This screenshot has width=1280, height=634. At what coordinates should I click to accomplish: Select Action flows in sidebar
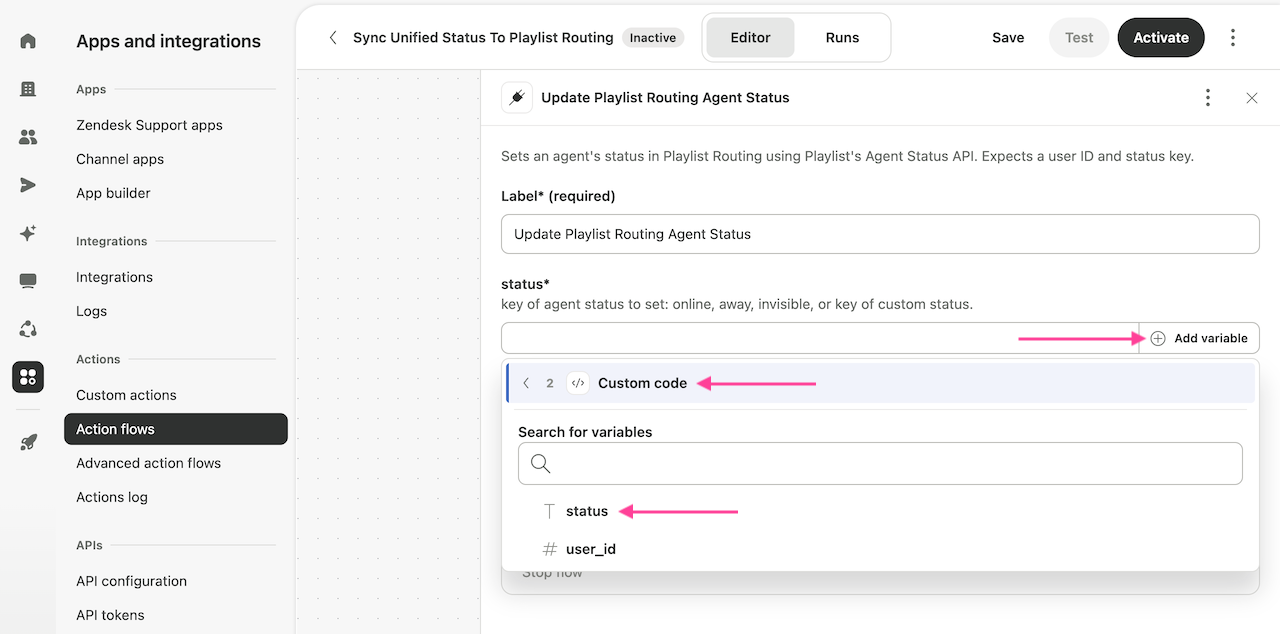coord(176,429)
